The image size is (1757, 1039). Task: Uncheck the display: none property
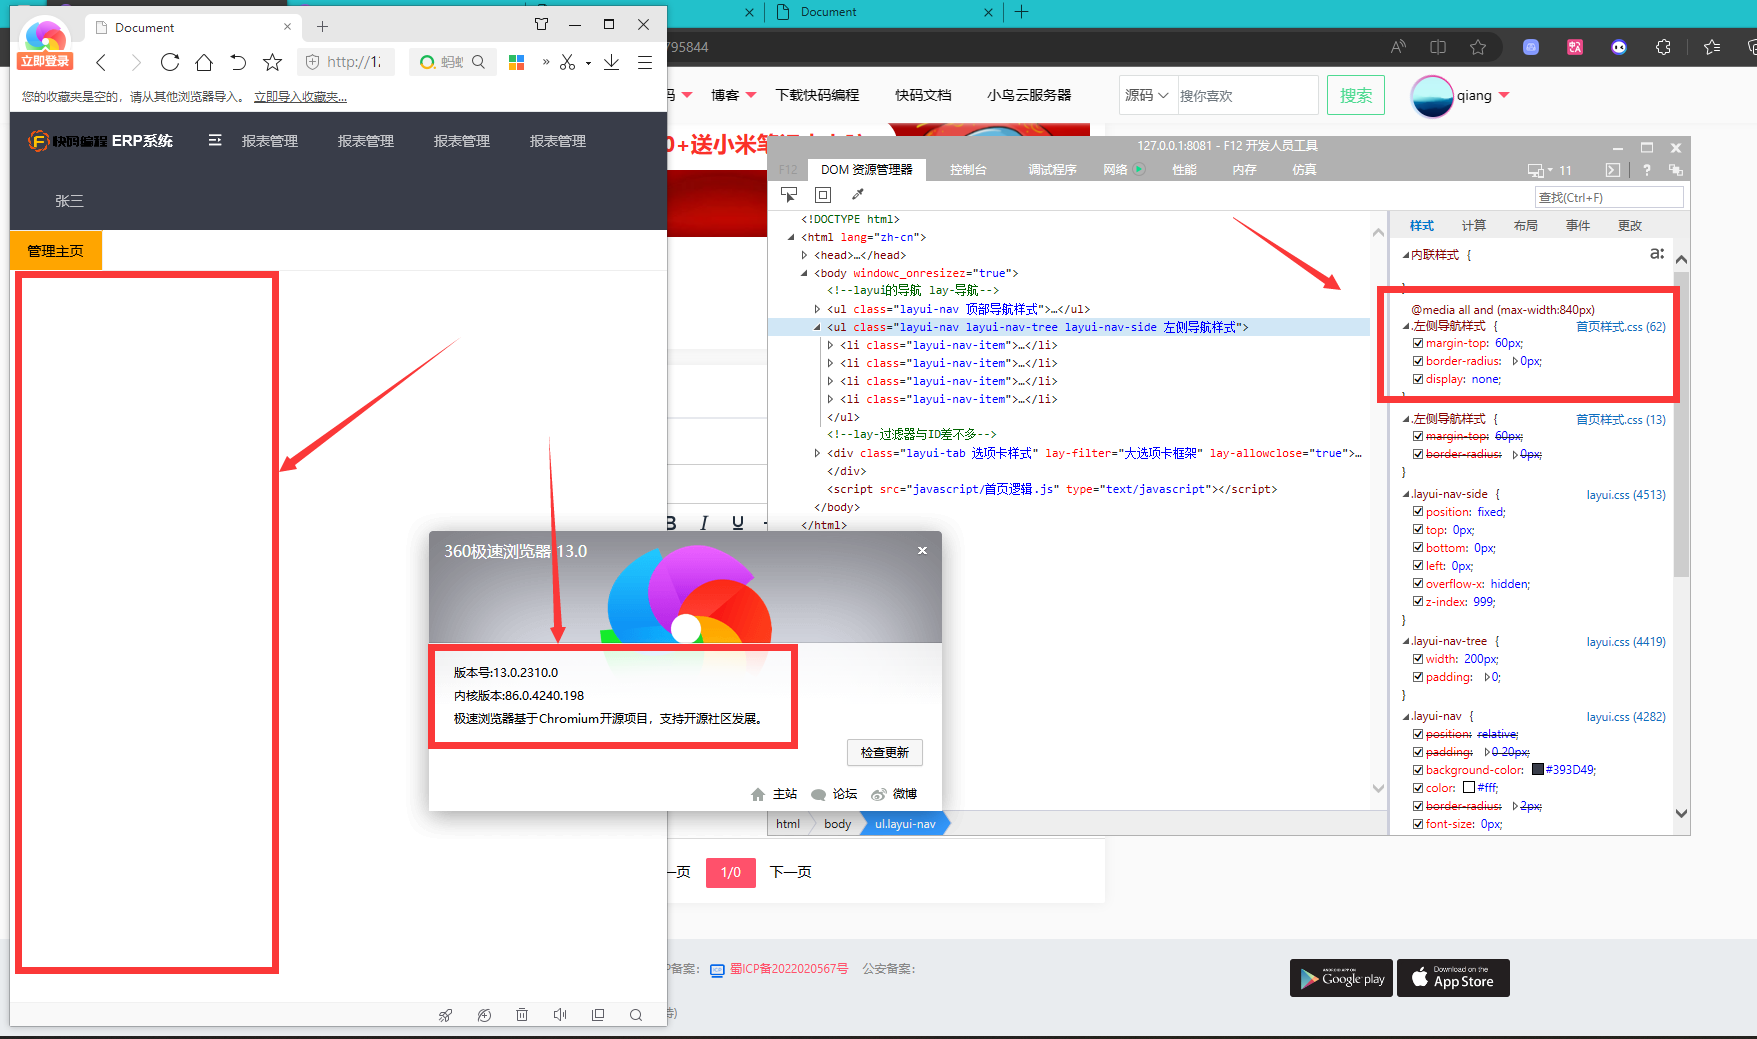click(1418, 379)
